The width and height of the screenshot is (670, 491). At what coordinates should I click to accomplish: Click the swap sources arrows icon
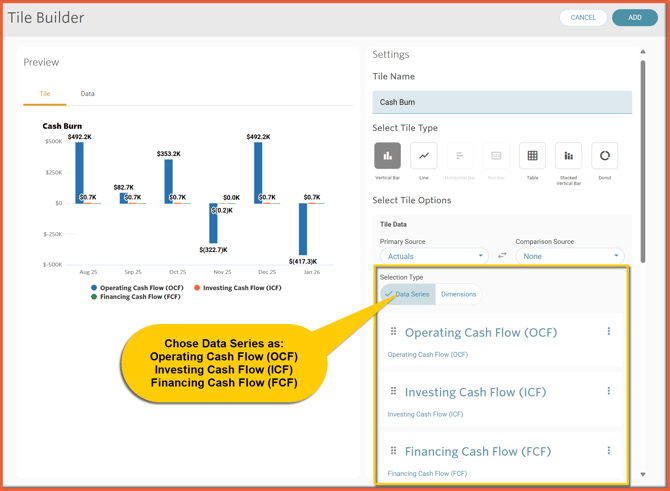(x=502, y=256)
